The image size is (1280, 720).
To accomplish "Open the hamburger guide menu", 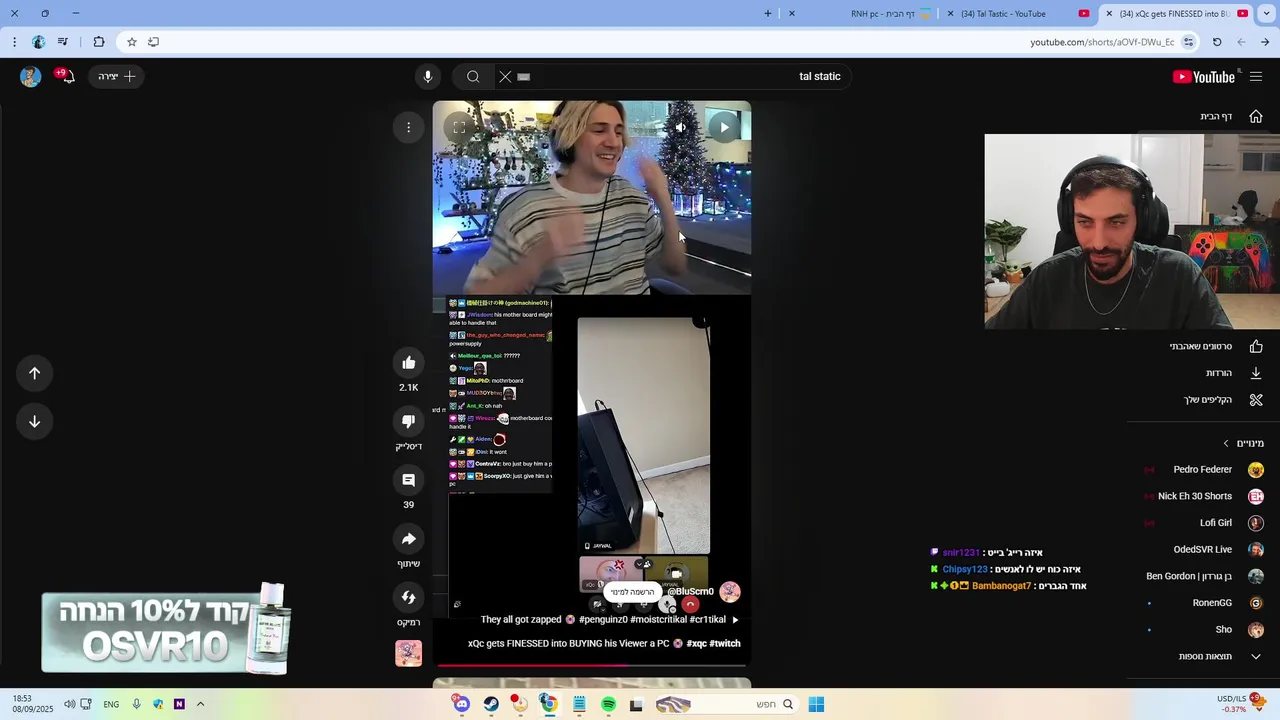I will 1256,76.
